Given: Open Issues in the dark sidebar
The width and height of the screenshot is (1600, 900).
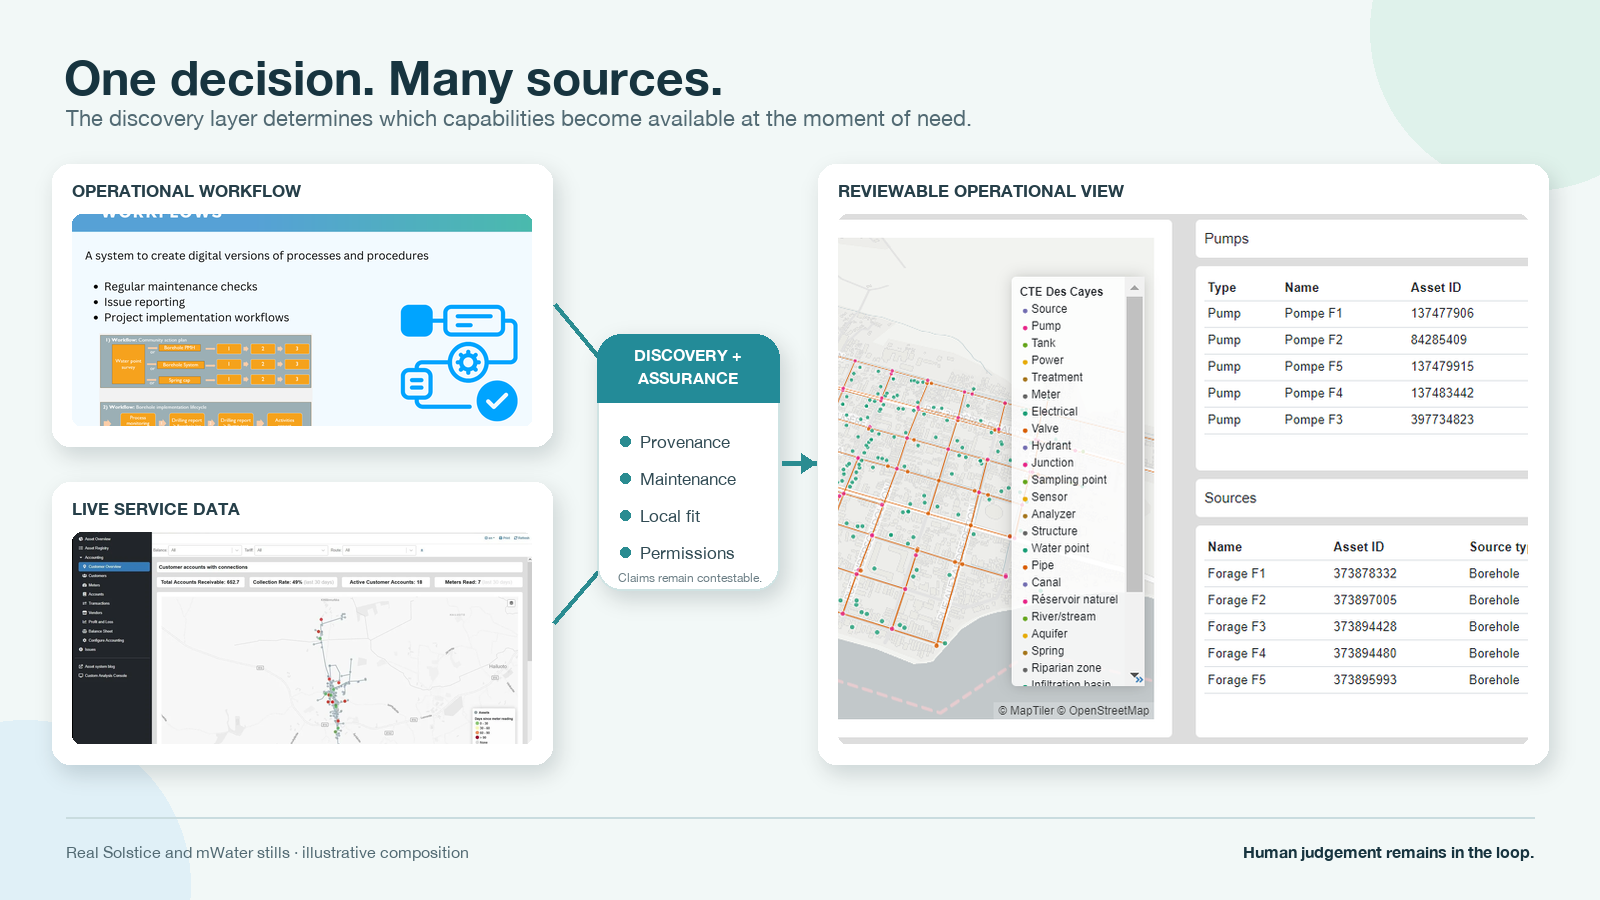Looking at the screenshot, I should point(87,649).
